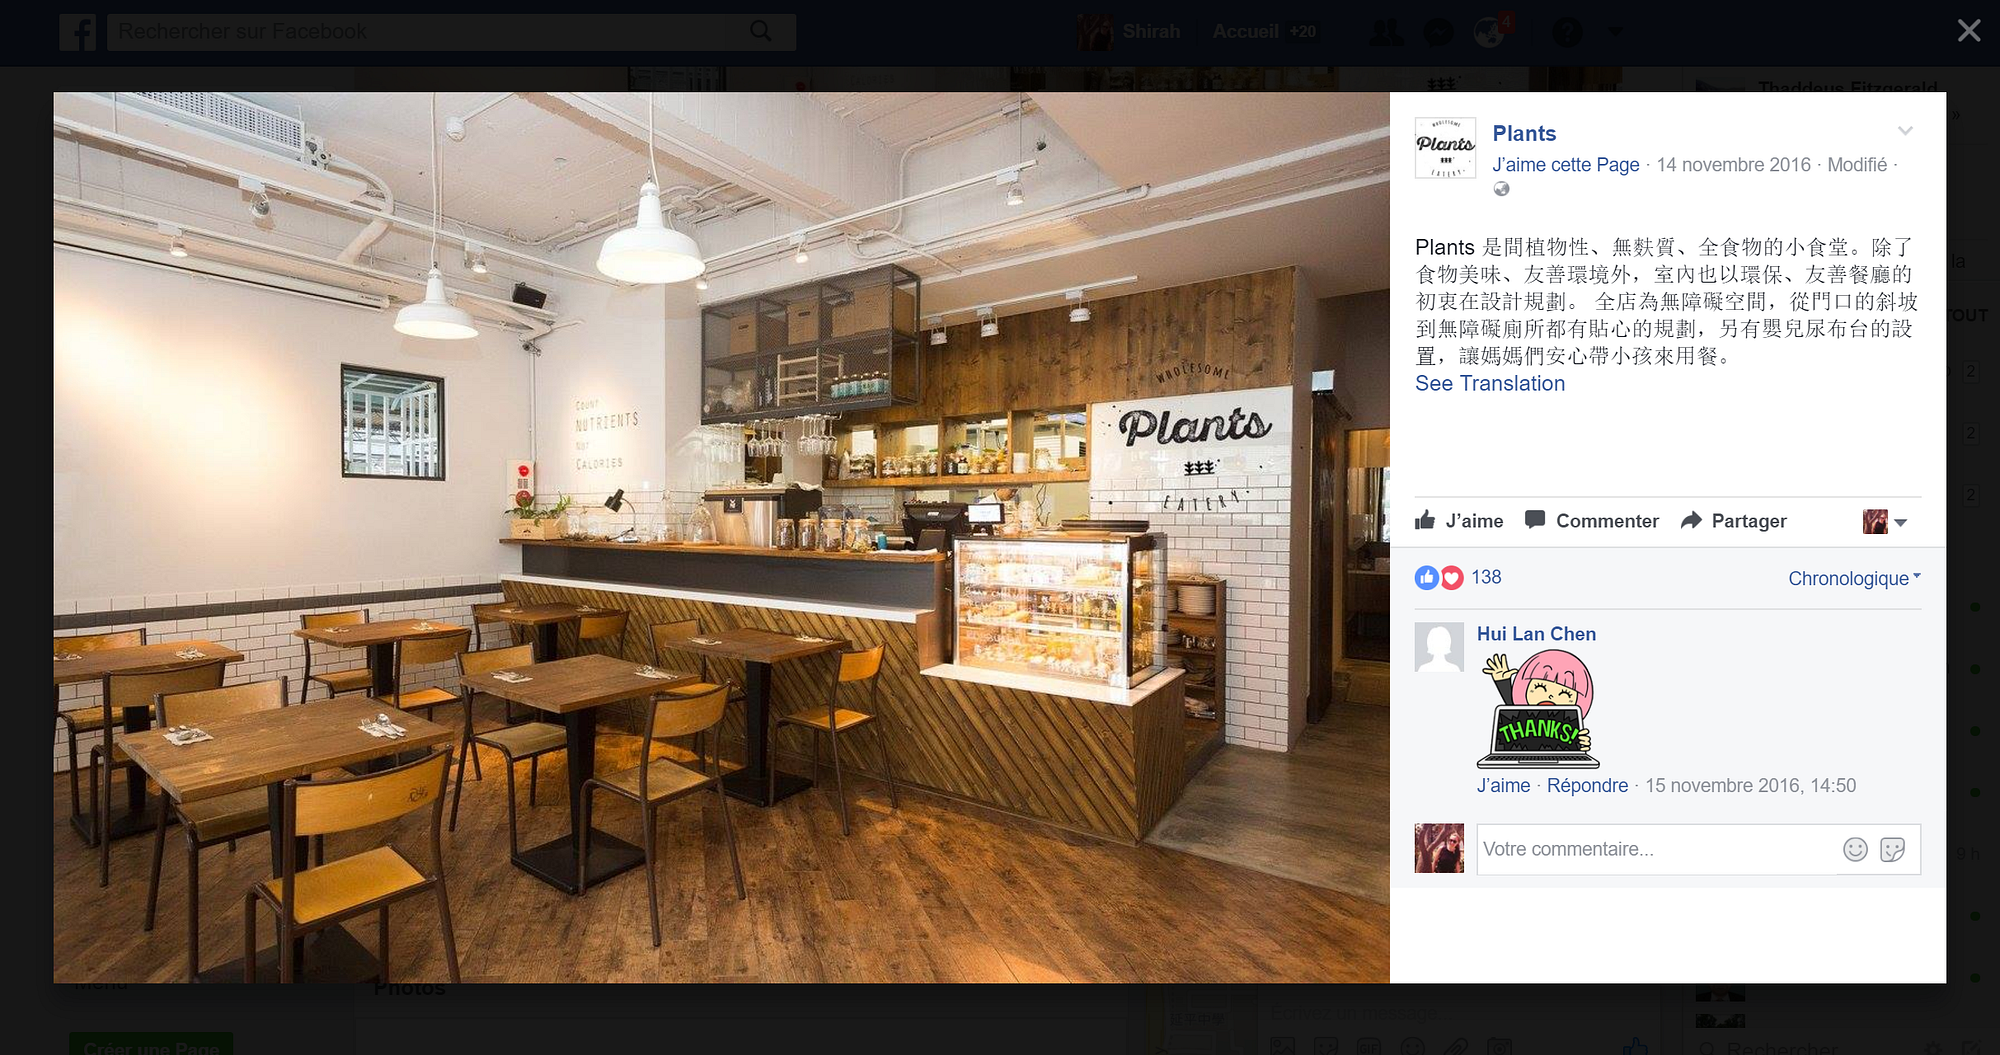The height and width of the screenshot is (1055, 2000).
Task: Click the Commenter speech bubble button
Action: (1591, 521)
